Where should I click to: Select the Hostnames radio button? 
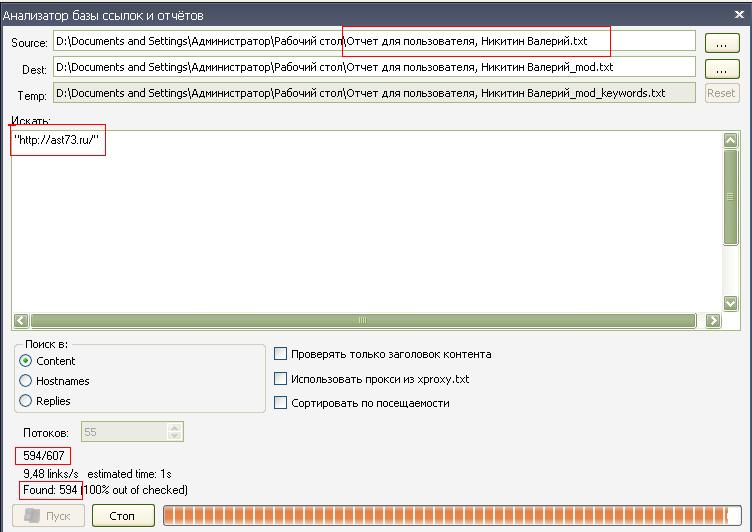coord(25,381)
